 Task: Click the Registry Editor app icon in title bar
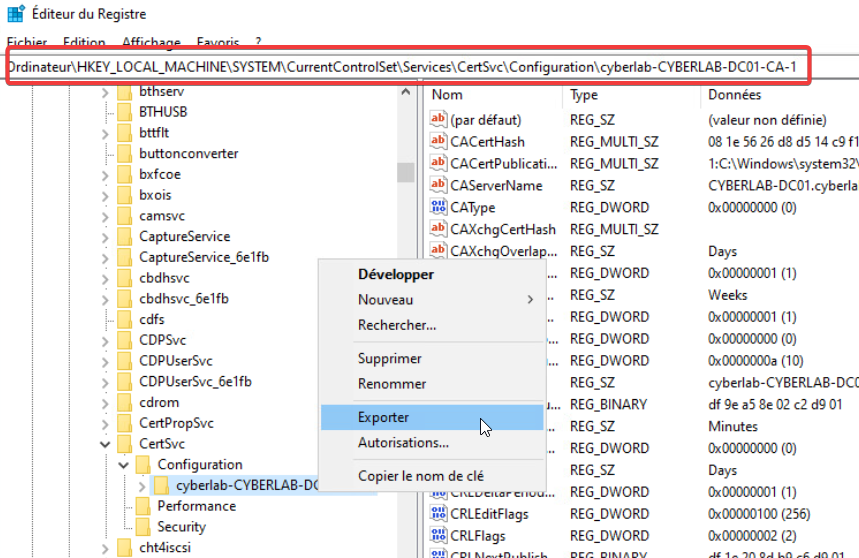pyautogui.click(x=16, y=14)
